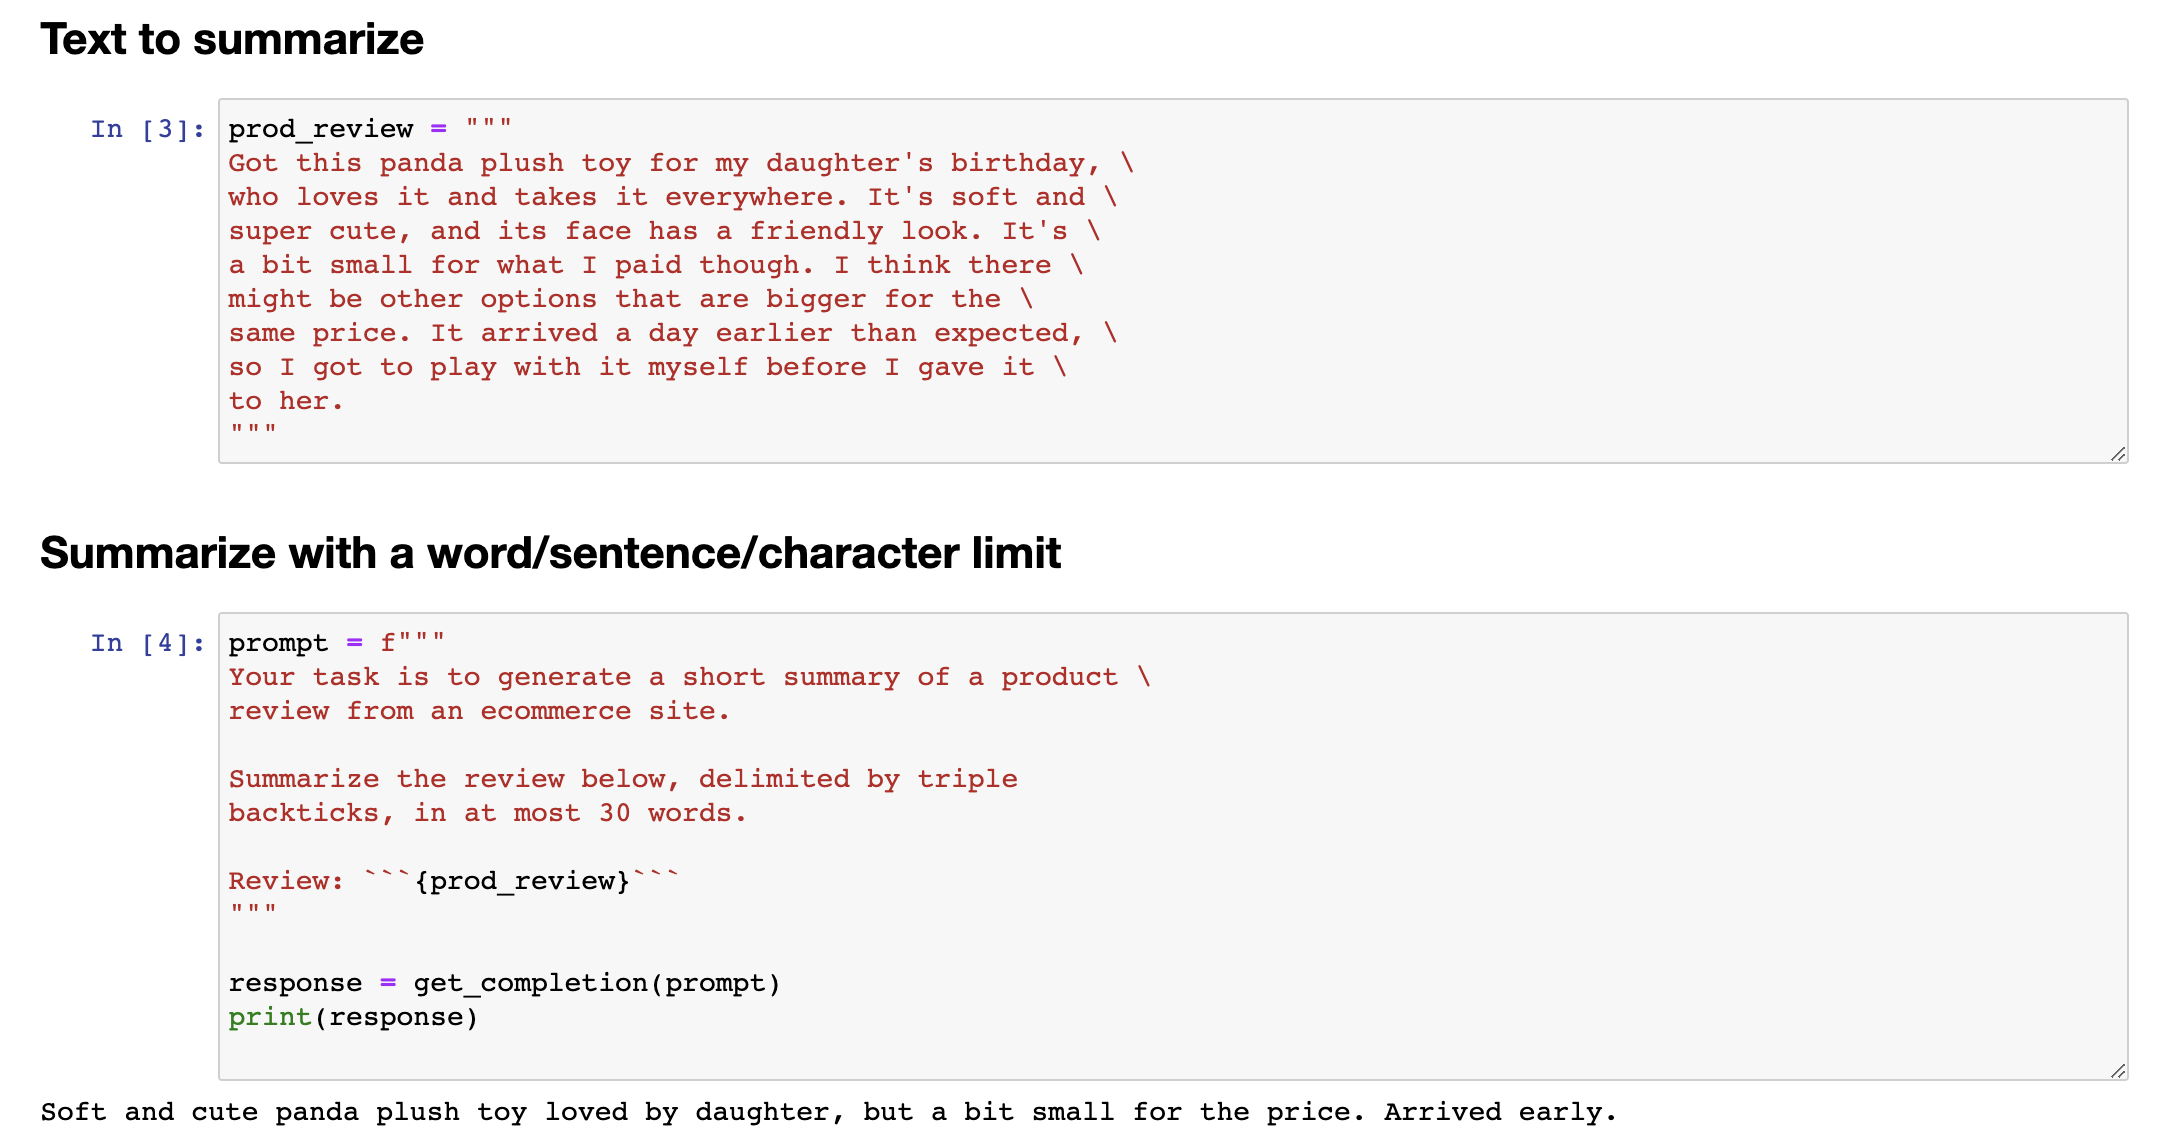Viewport: 2160px width, 1132px height.
Task: Select the In [4] cell prompt label
Action: [x=148, y=643]
